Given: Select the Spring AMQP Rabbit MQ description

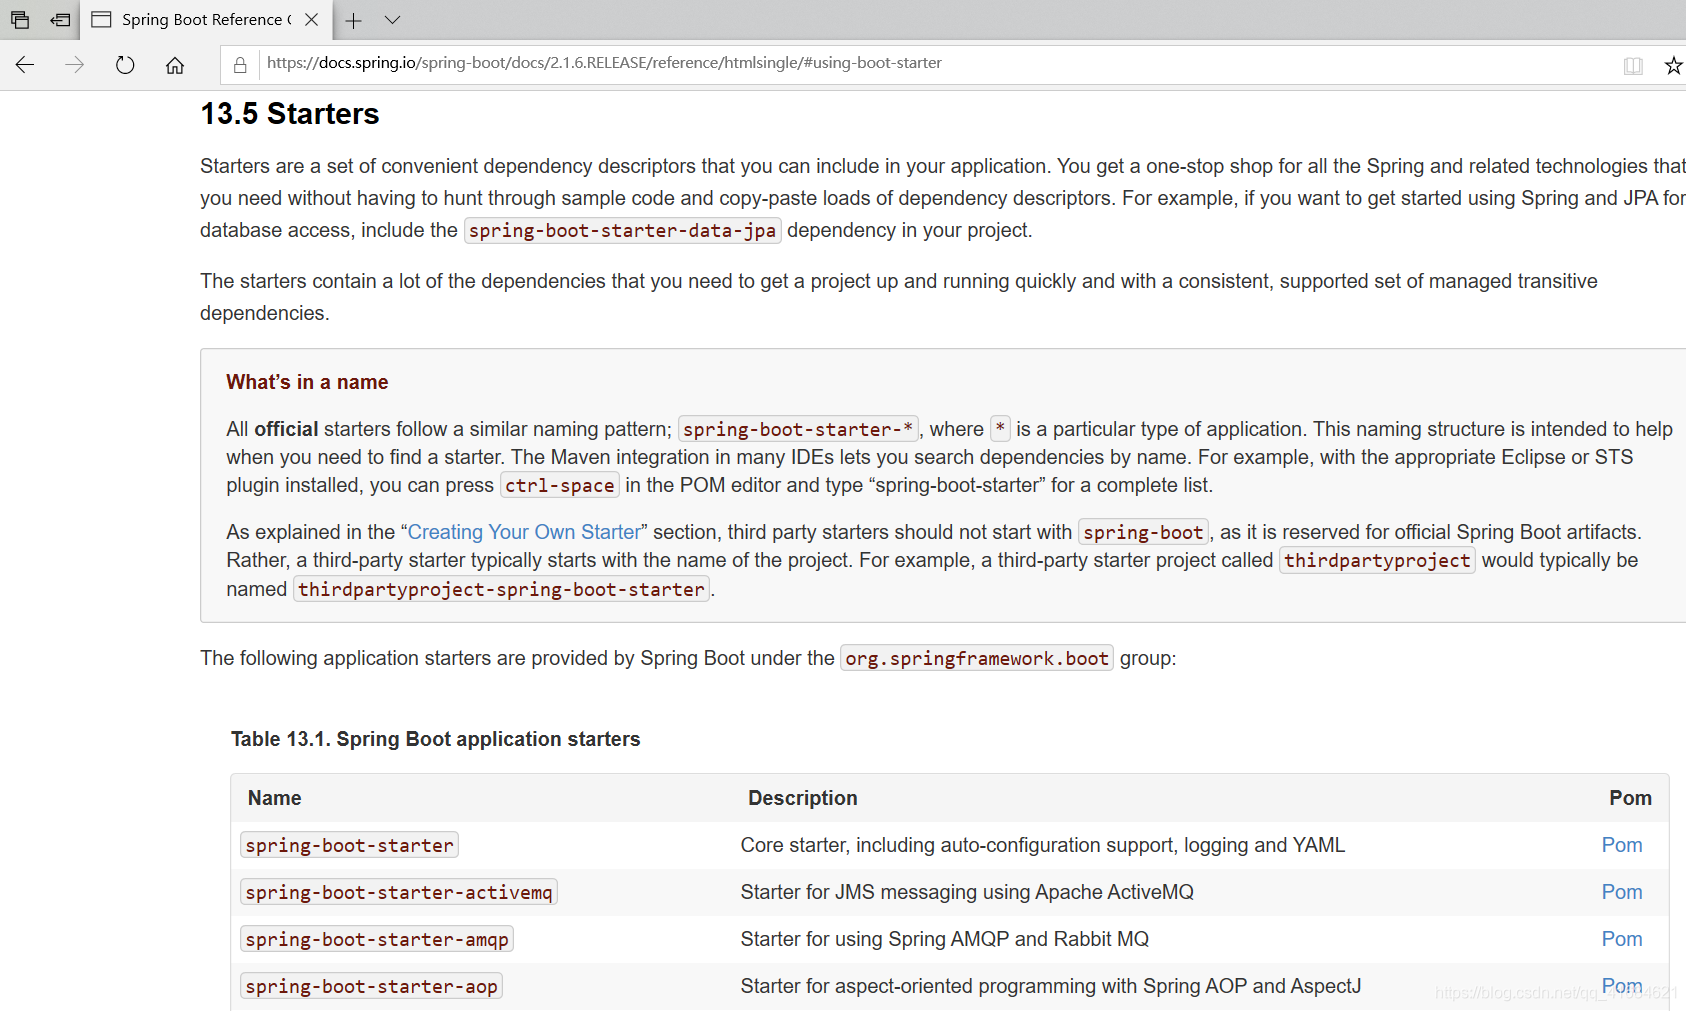Looking at the screenshot, I should 945,939.
